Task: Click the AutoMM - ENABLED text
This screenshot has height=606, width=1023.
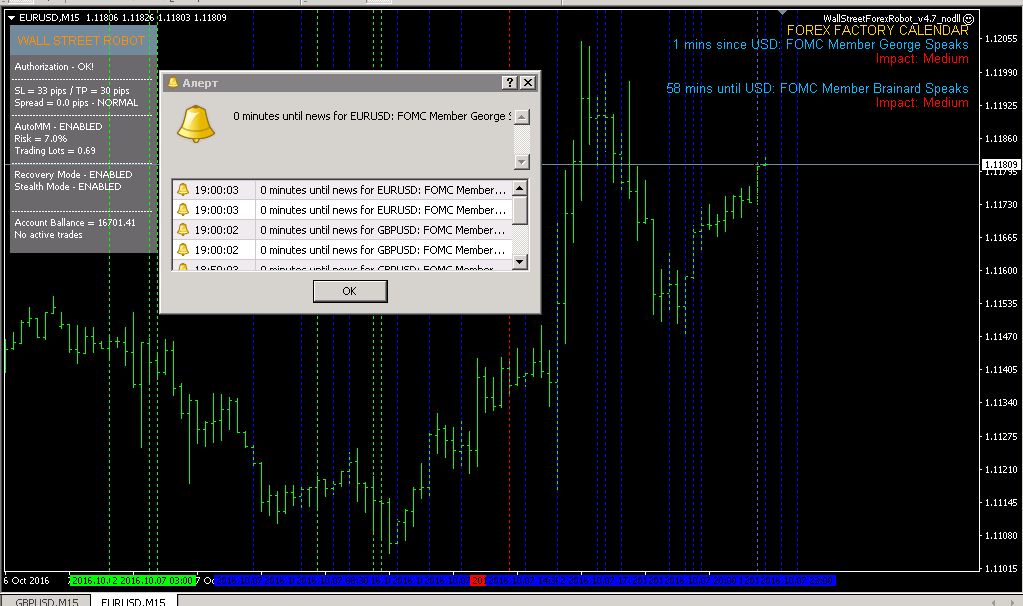Action: coord(58,127)
